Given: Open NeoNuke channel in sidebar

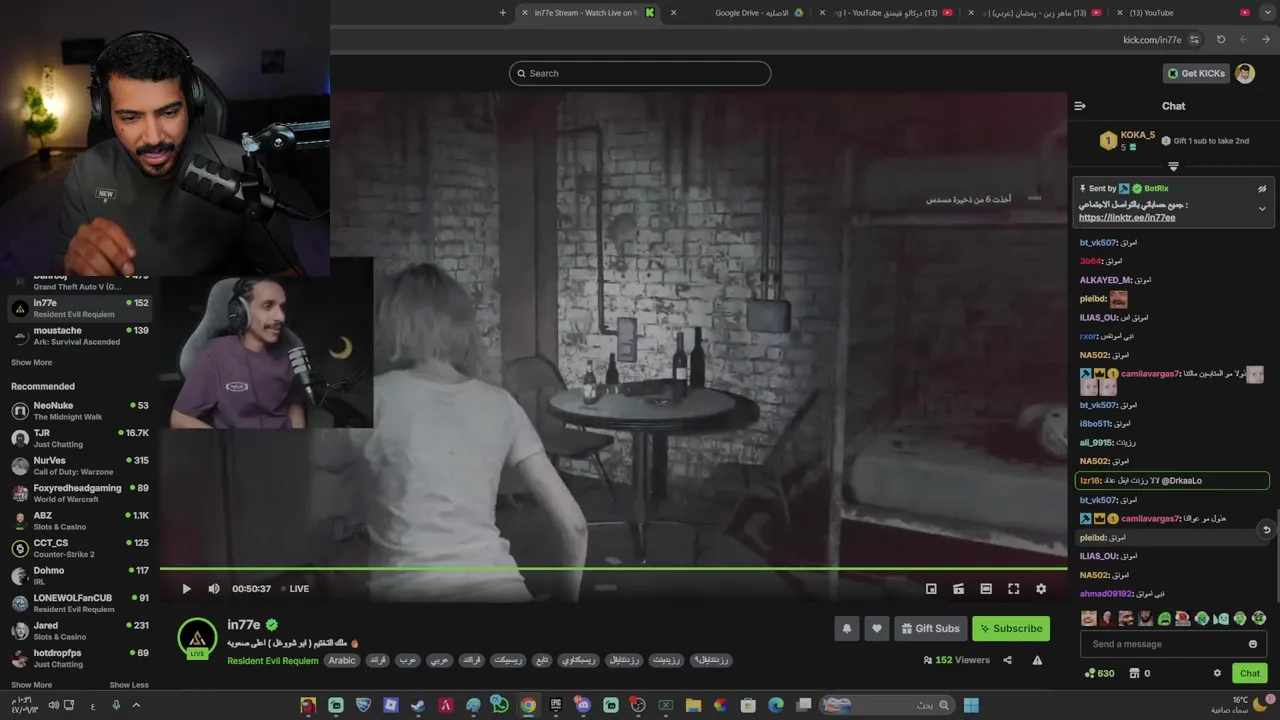Looking at the screenshot, I should point(80,411).
